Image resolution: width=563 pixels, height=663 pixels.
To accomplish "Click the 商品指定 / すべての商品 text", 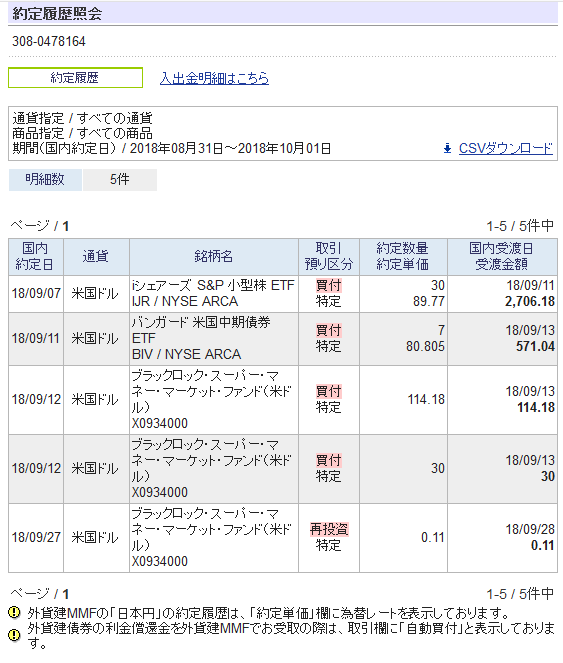I will pos(82,133).
